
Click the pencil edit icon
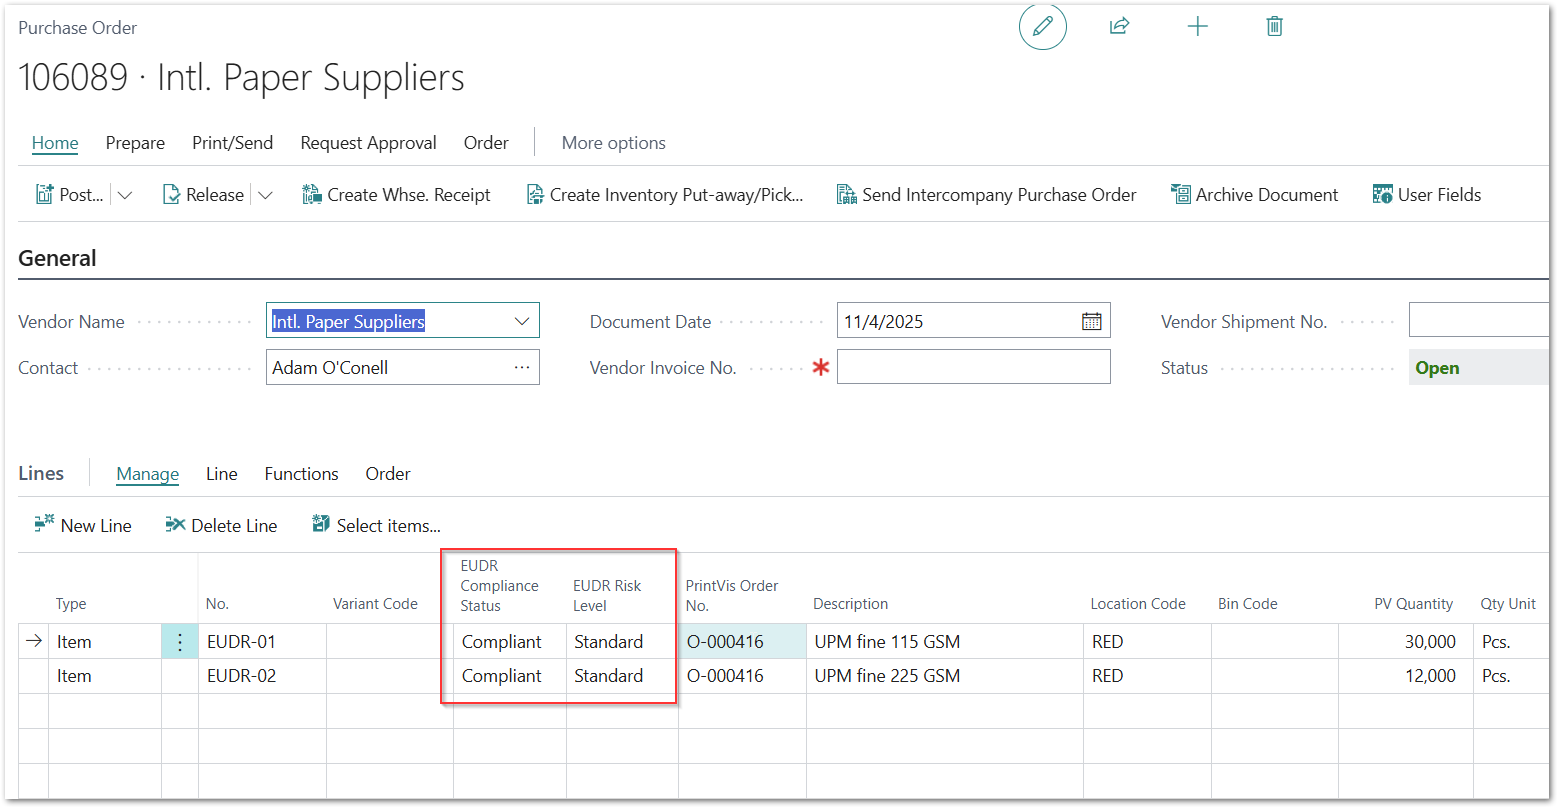pyautogui.click(x=1042, y=27)
